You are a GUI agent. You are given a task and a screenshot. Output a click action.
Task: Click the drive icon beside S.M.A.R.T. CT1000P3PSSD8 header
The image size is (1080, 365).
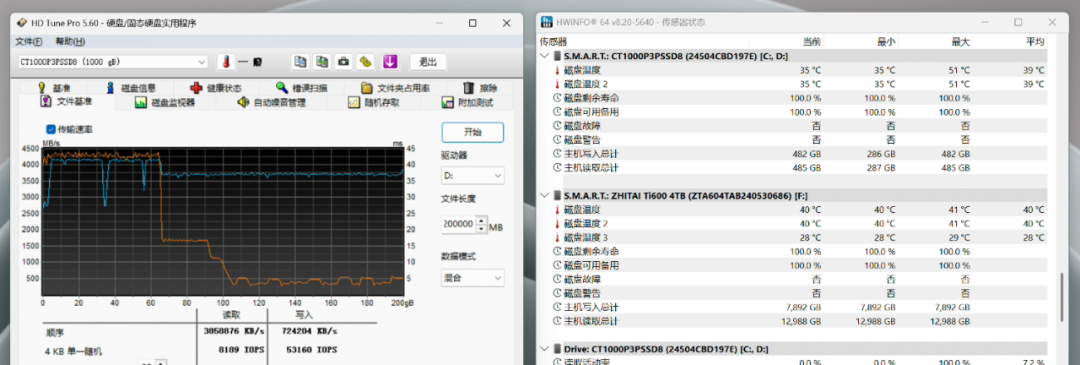pyautogui.click(x=557, y=56)
